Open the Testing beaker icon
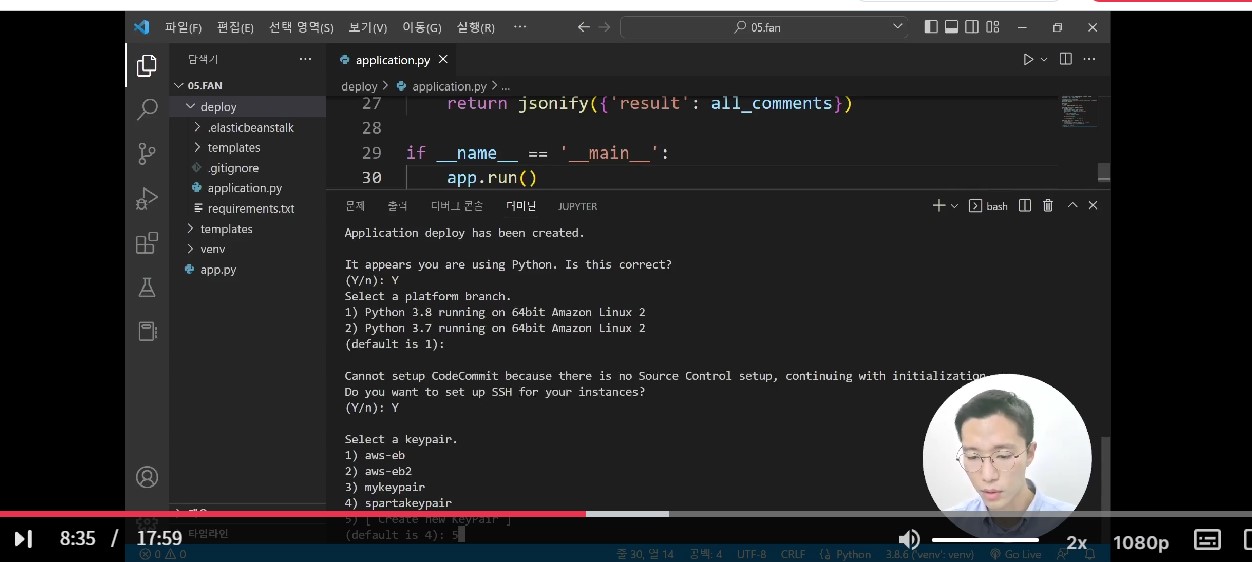 147,287
